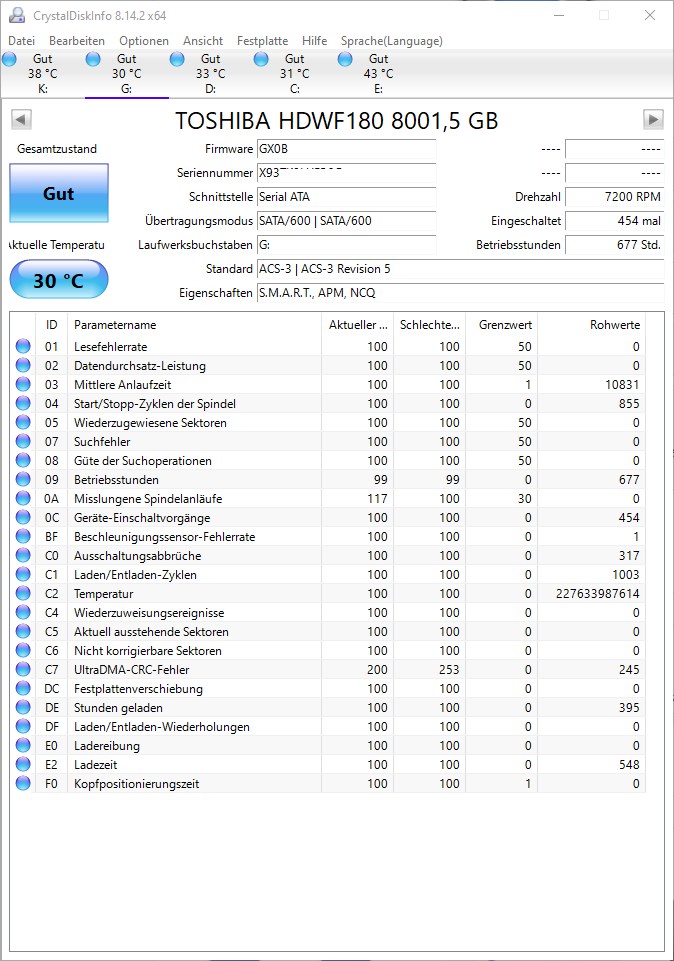Select drive E: at 43 °C
Screen dimensions: 674x961
(378, 74)
